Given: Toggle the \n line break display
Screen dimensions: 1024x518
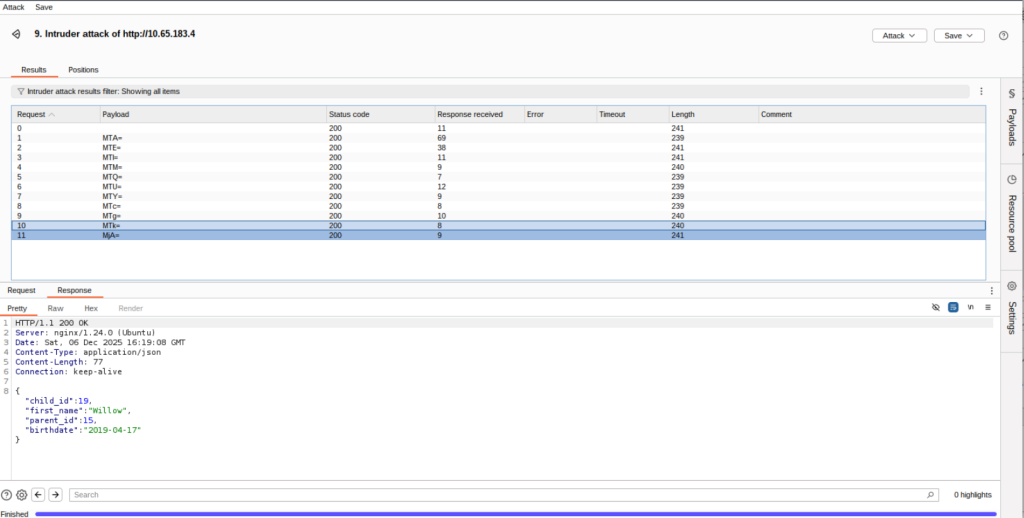Looking at the screenshot, I should (970, 308).
